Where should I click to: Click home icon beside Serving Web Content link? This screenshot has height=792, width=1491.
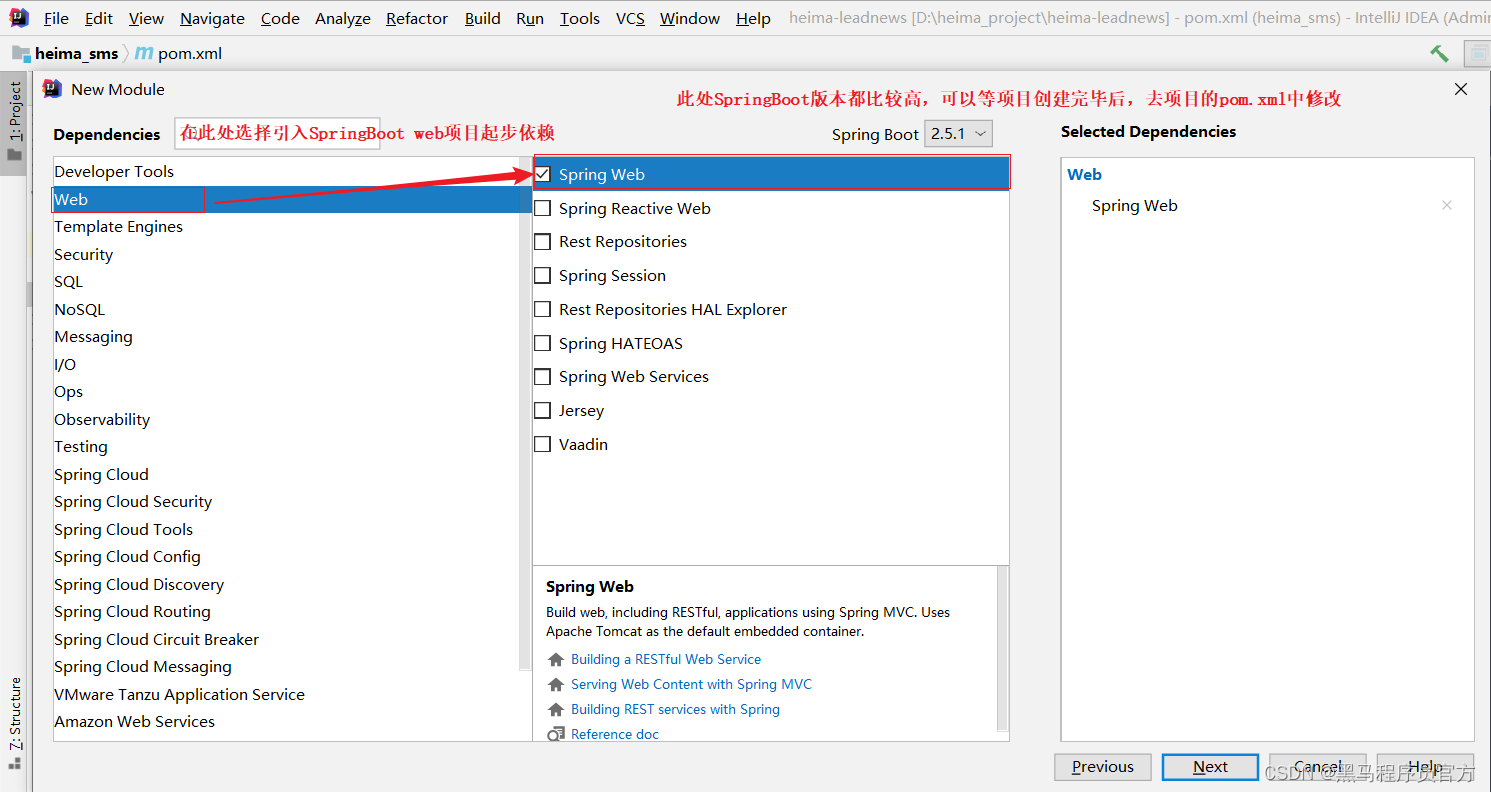[x=556, y=685]
